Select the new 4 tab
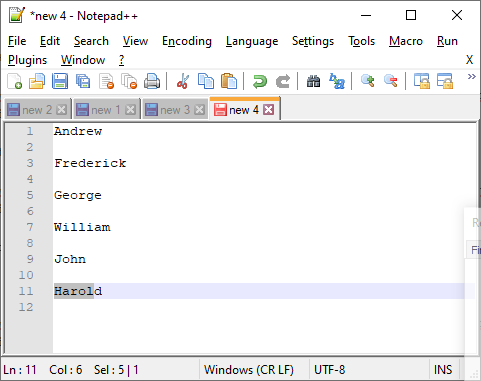Image resolution: width=481 pixels, height=381 pixels. [244, 108]
